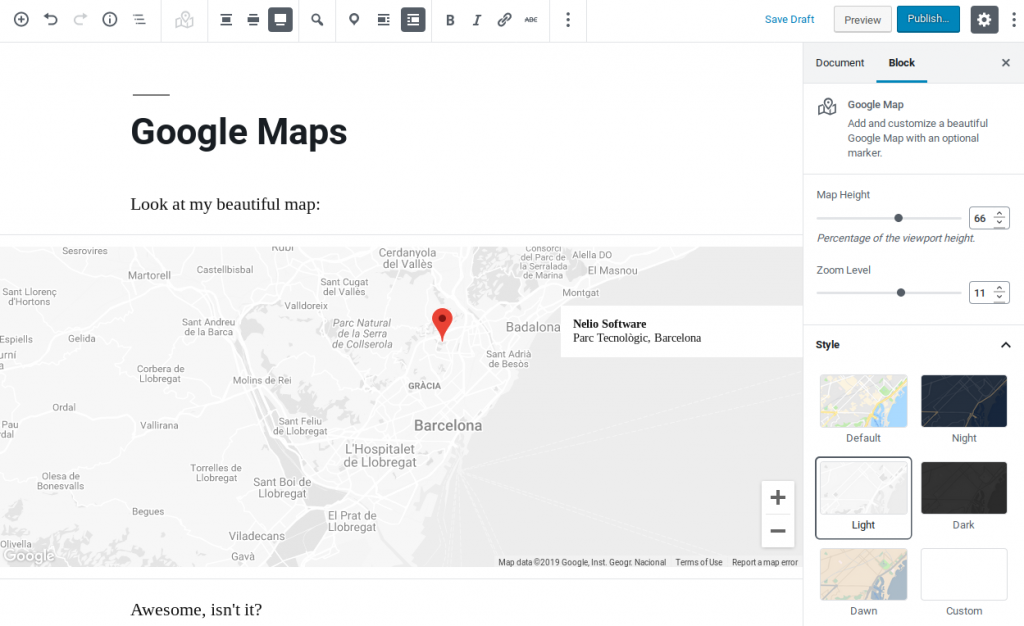Click the settings gear icon
1024x626 pixels.
coord(984,19)
